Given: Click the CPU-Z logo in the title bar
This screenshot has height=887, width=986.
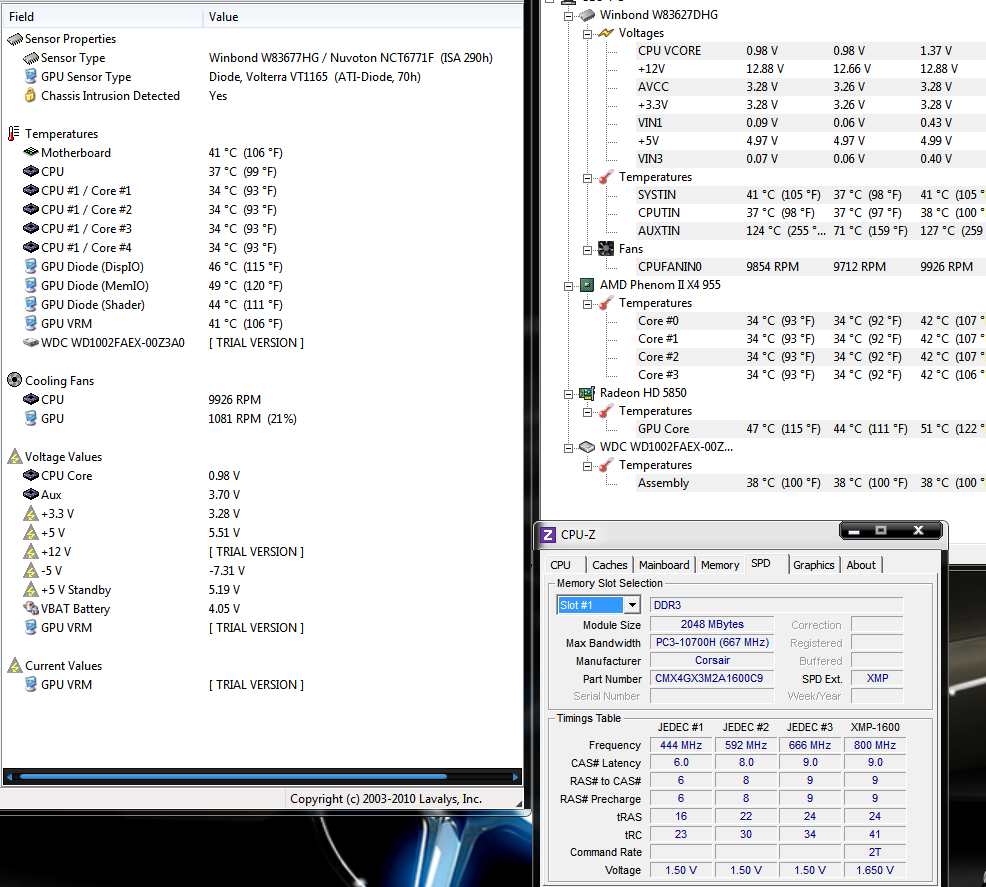Looking at the screenshot, I should (x=548, y=535).
